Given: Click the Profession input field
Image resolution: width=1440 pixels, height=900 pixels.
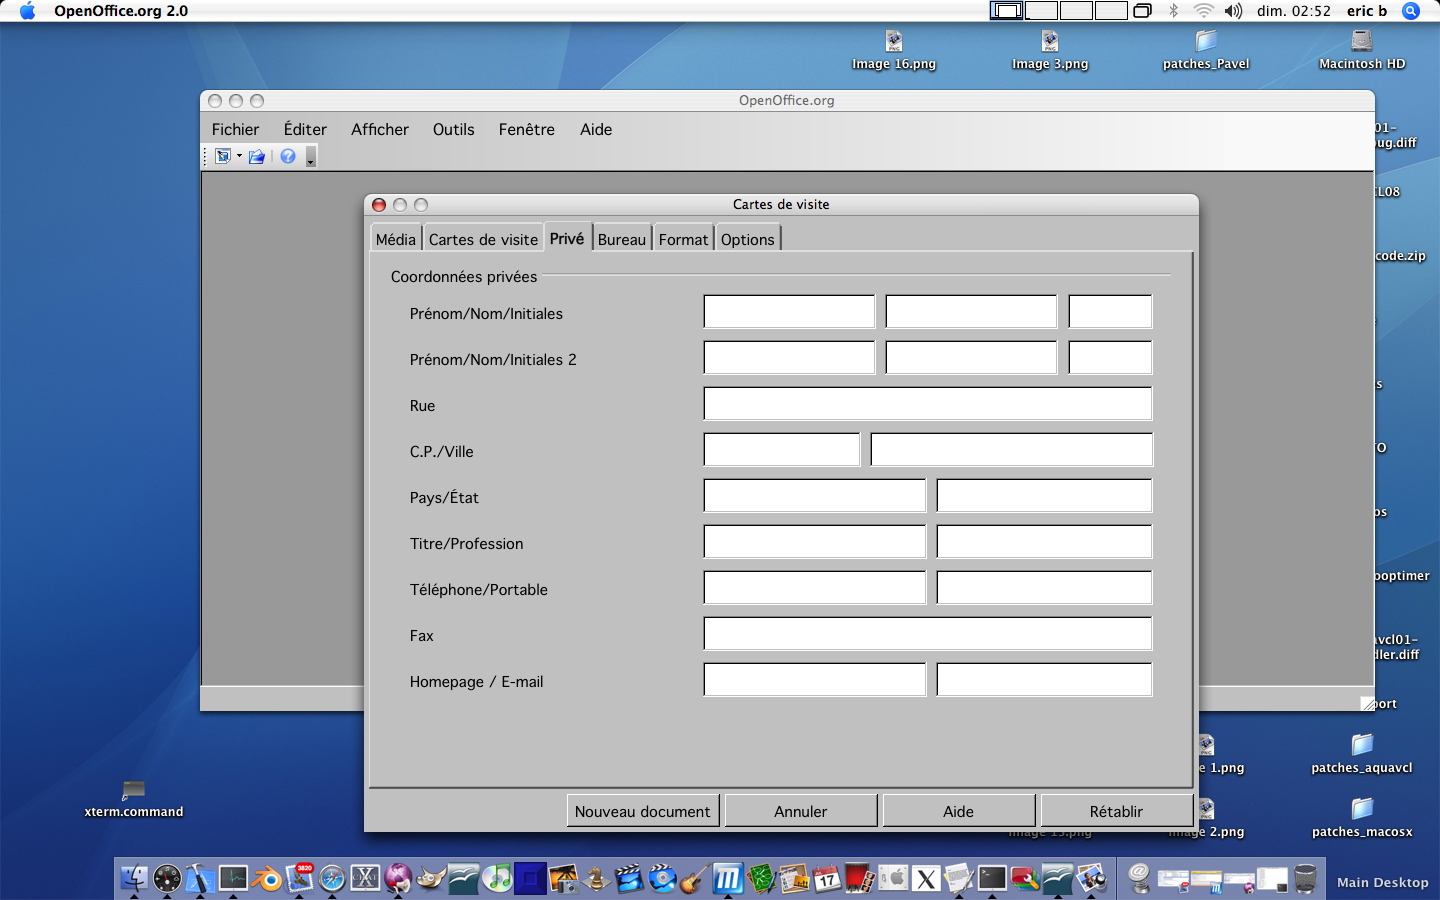Looking at the screenshot, I should tap(1044, 542).
